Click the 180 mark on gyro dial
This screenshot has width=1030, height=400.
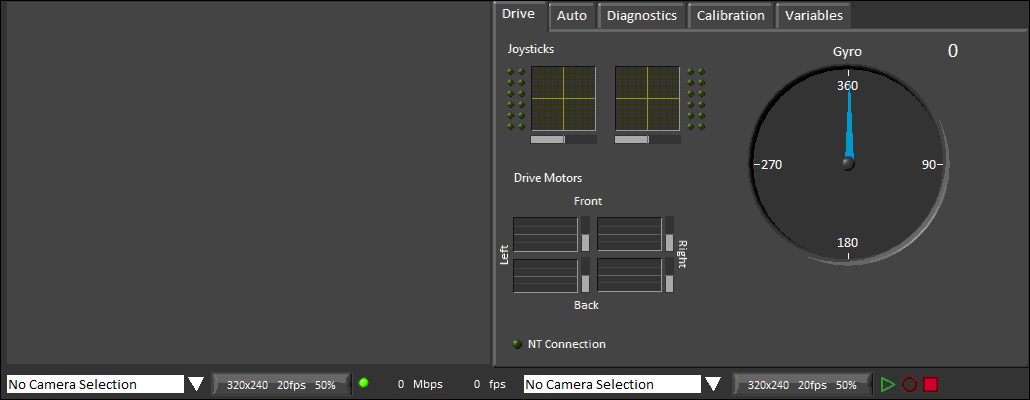tap(847, 242)
